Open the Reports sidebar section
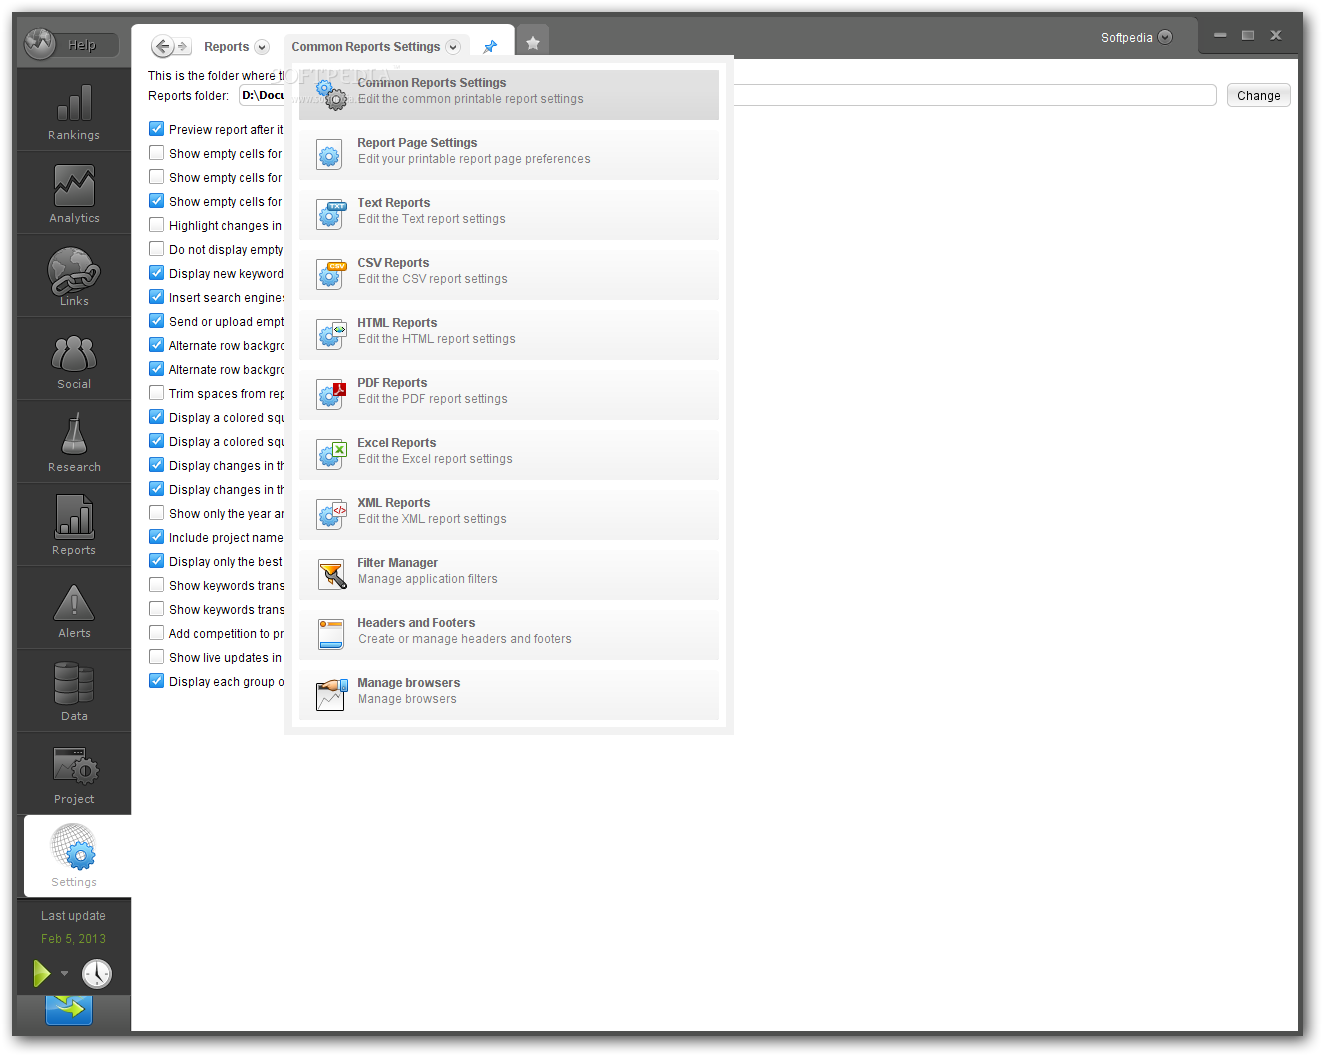The height and width of the screenshot is (1056, 1323). [x=74, y=525]
